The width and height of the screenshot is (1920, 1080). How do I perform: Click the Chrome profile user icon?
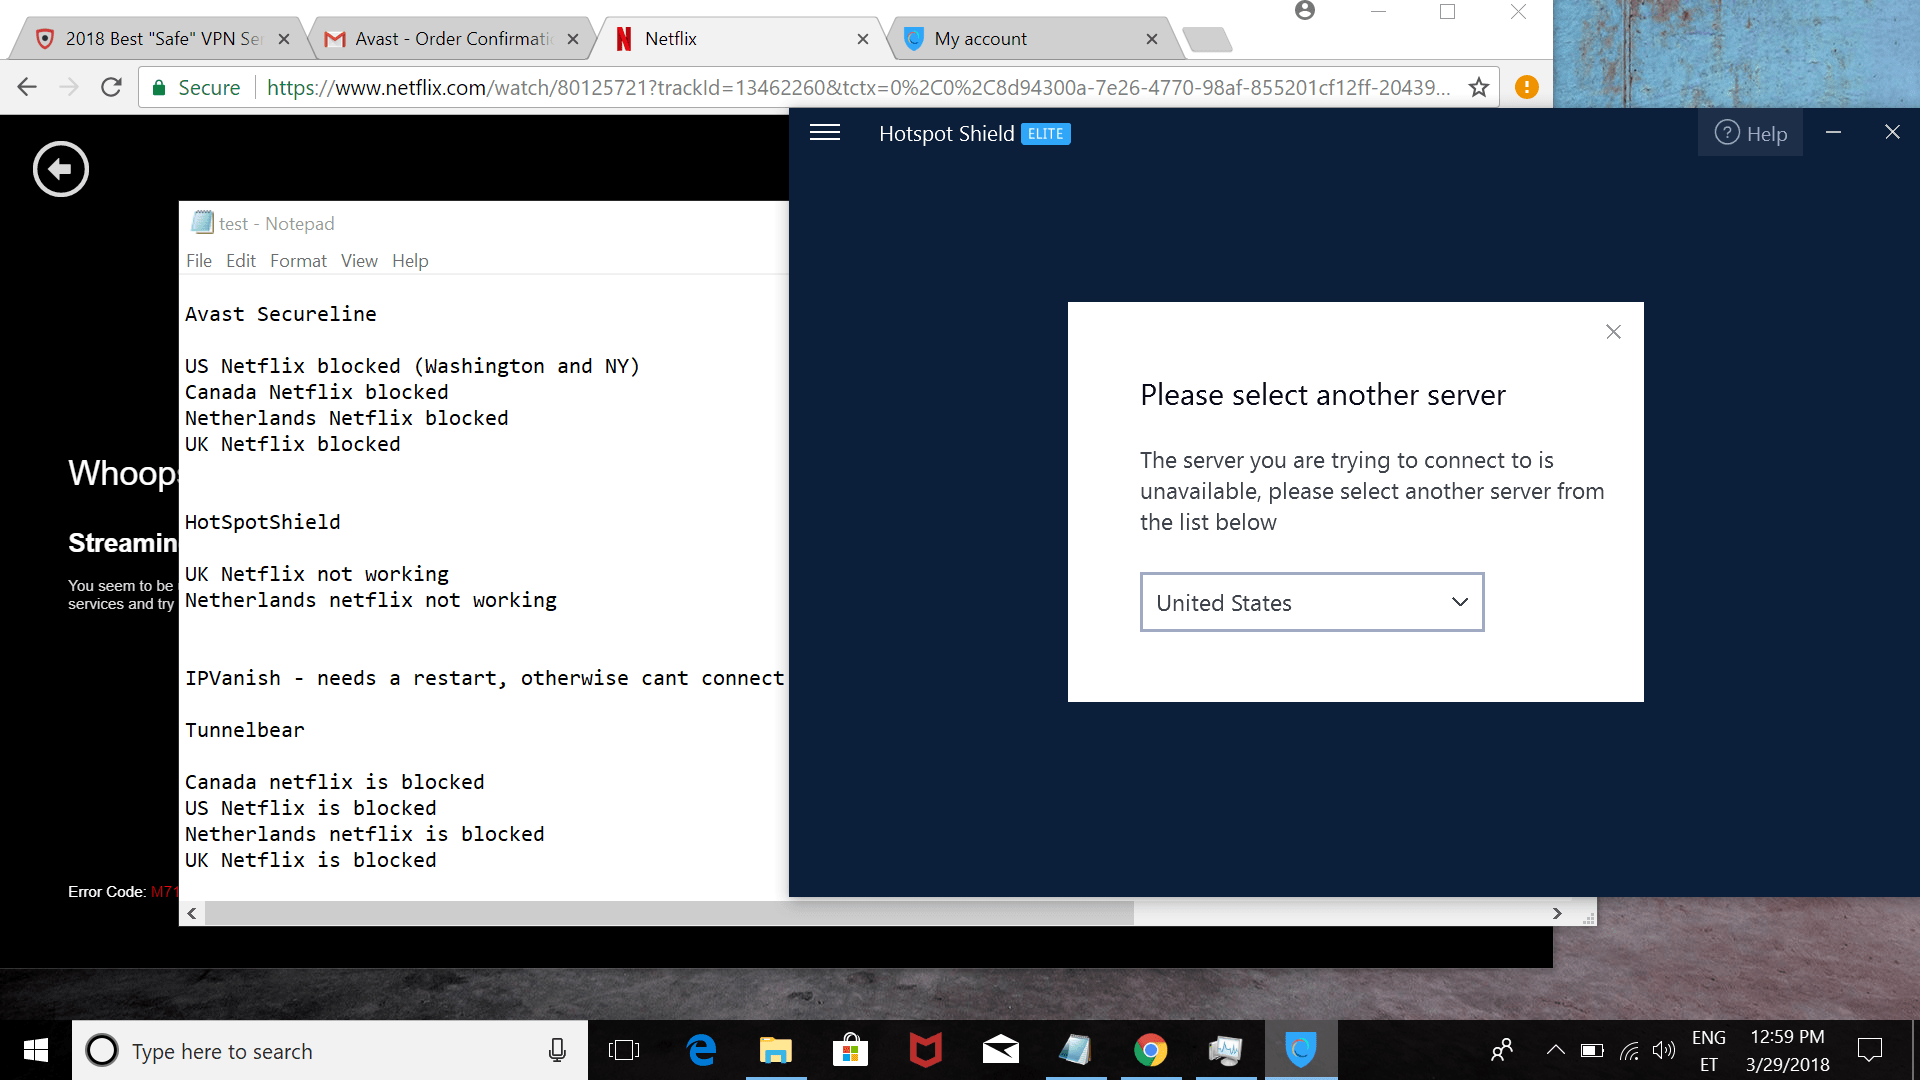click(x=1305, y=11)
